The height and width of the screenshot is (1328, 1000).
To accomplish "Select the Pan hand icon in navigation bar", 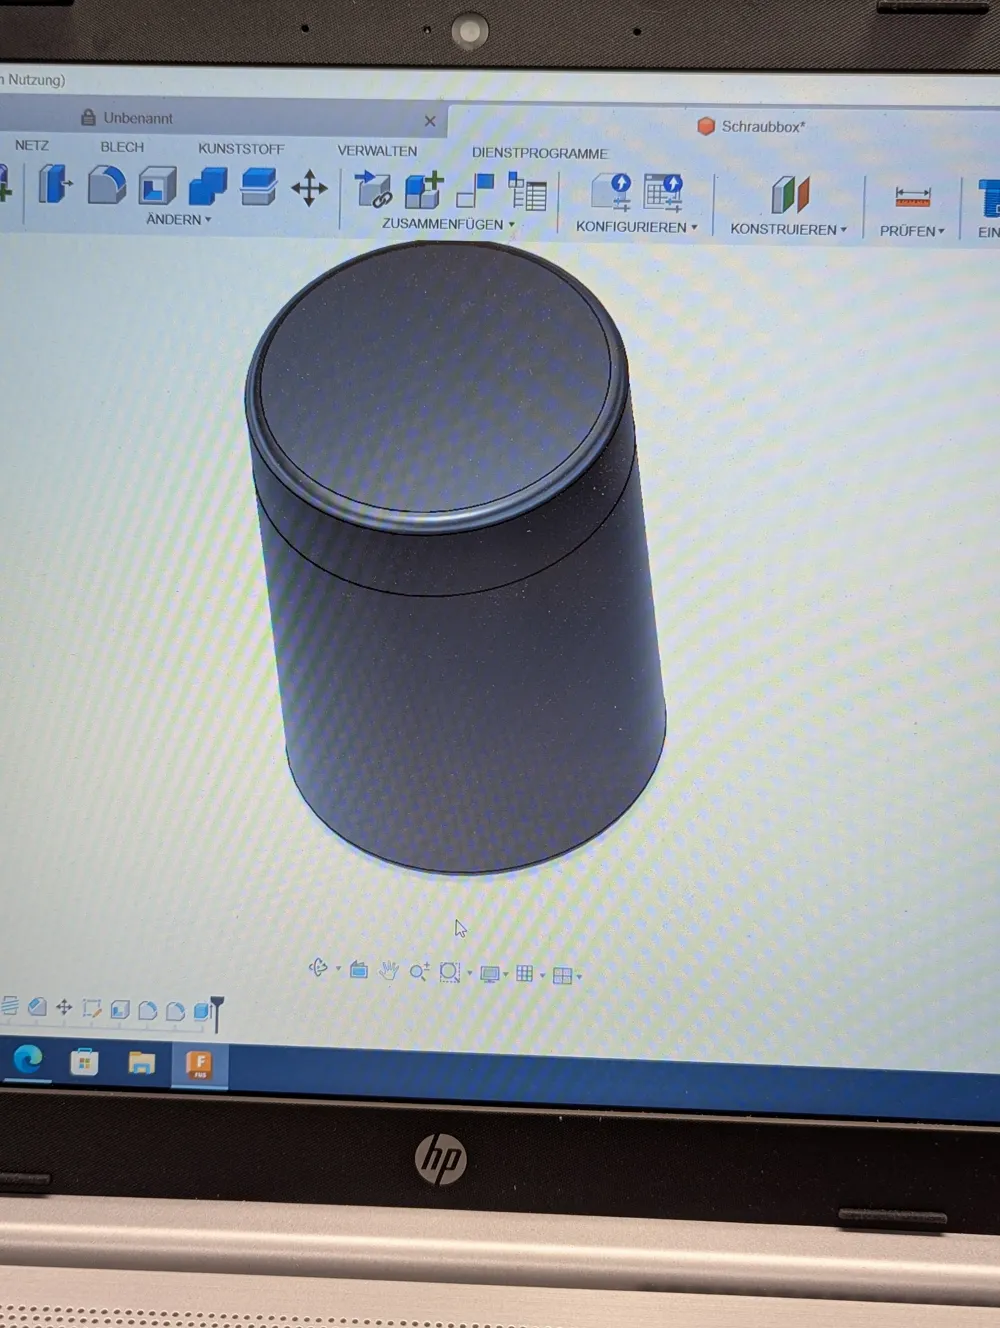I will point(390,971).
